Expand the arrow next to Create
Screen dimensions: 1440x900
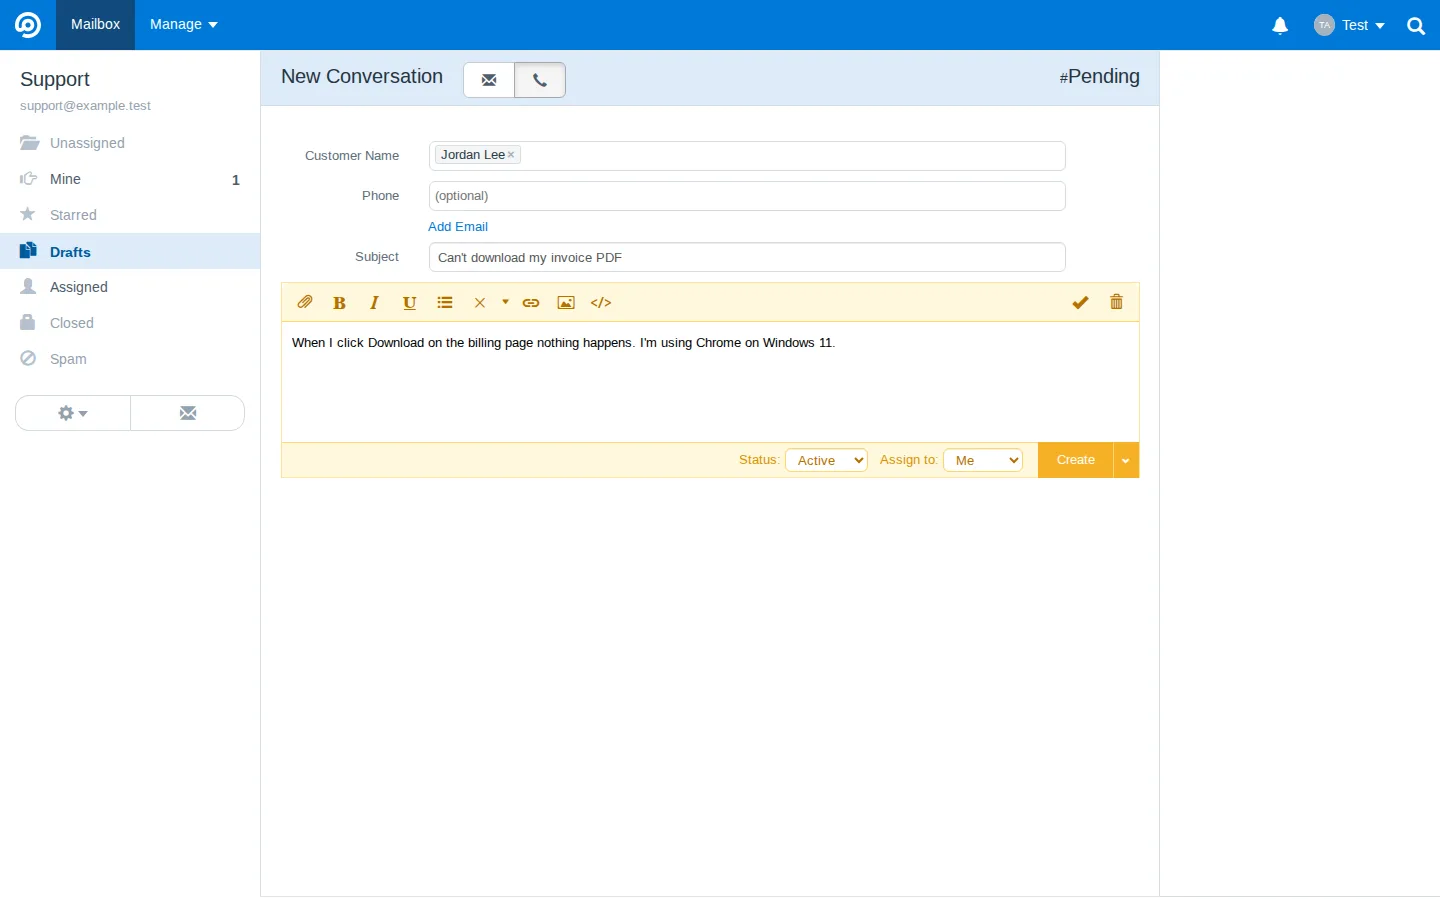point(1126,460)
